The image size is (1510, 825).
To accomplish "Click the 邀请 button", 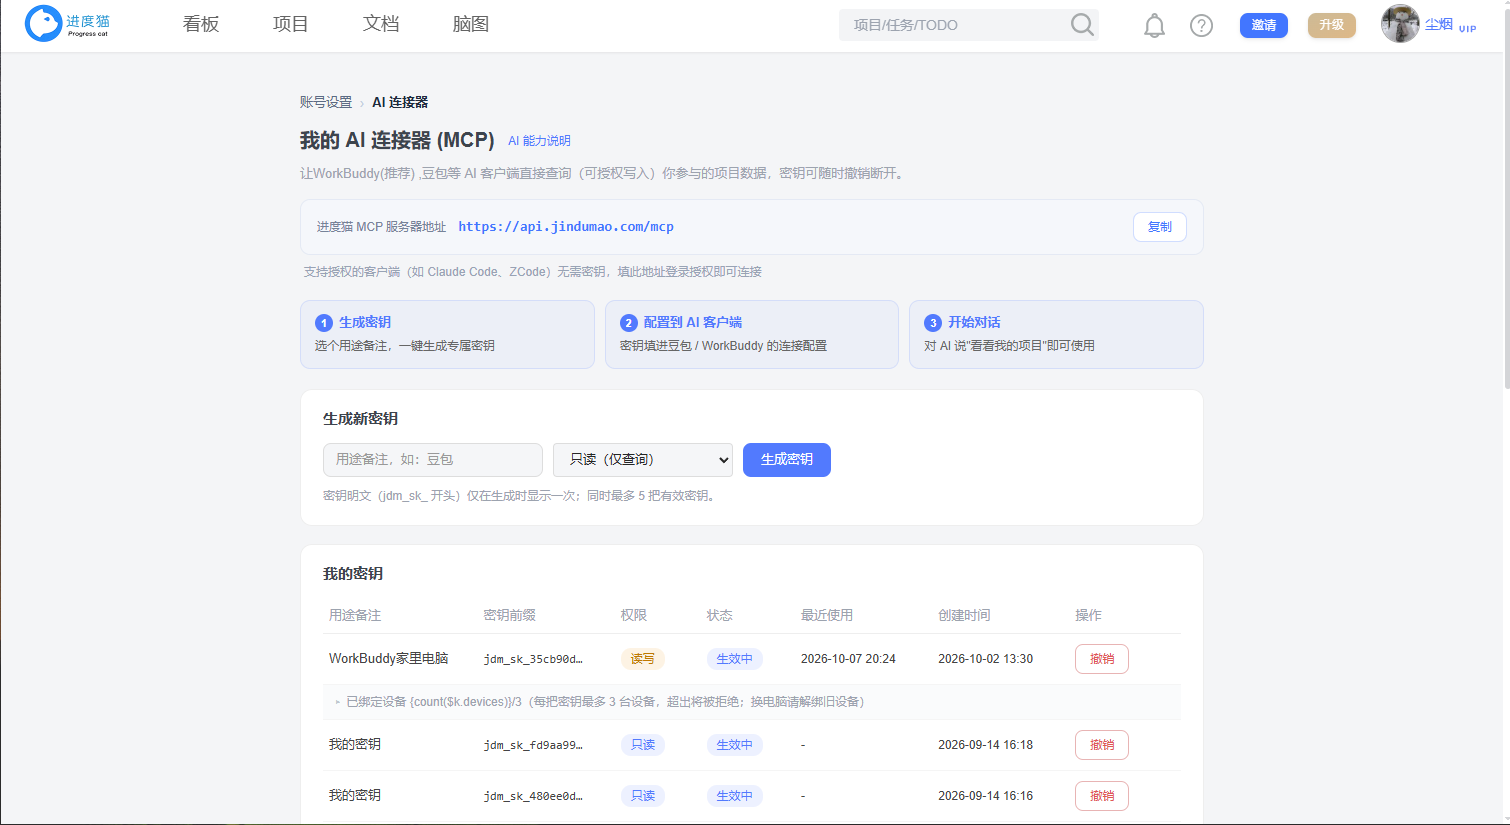I will [x=1264, y=25].
